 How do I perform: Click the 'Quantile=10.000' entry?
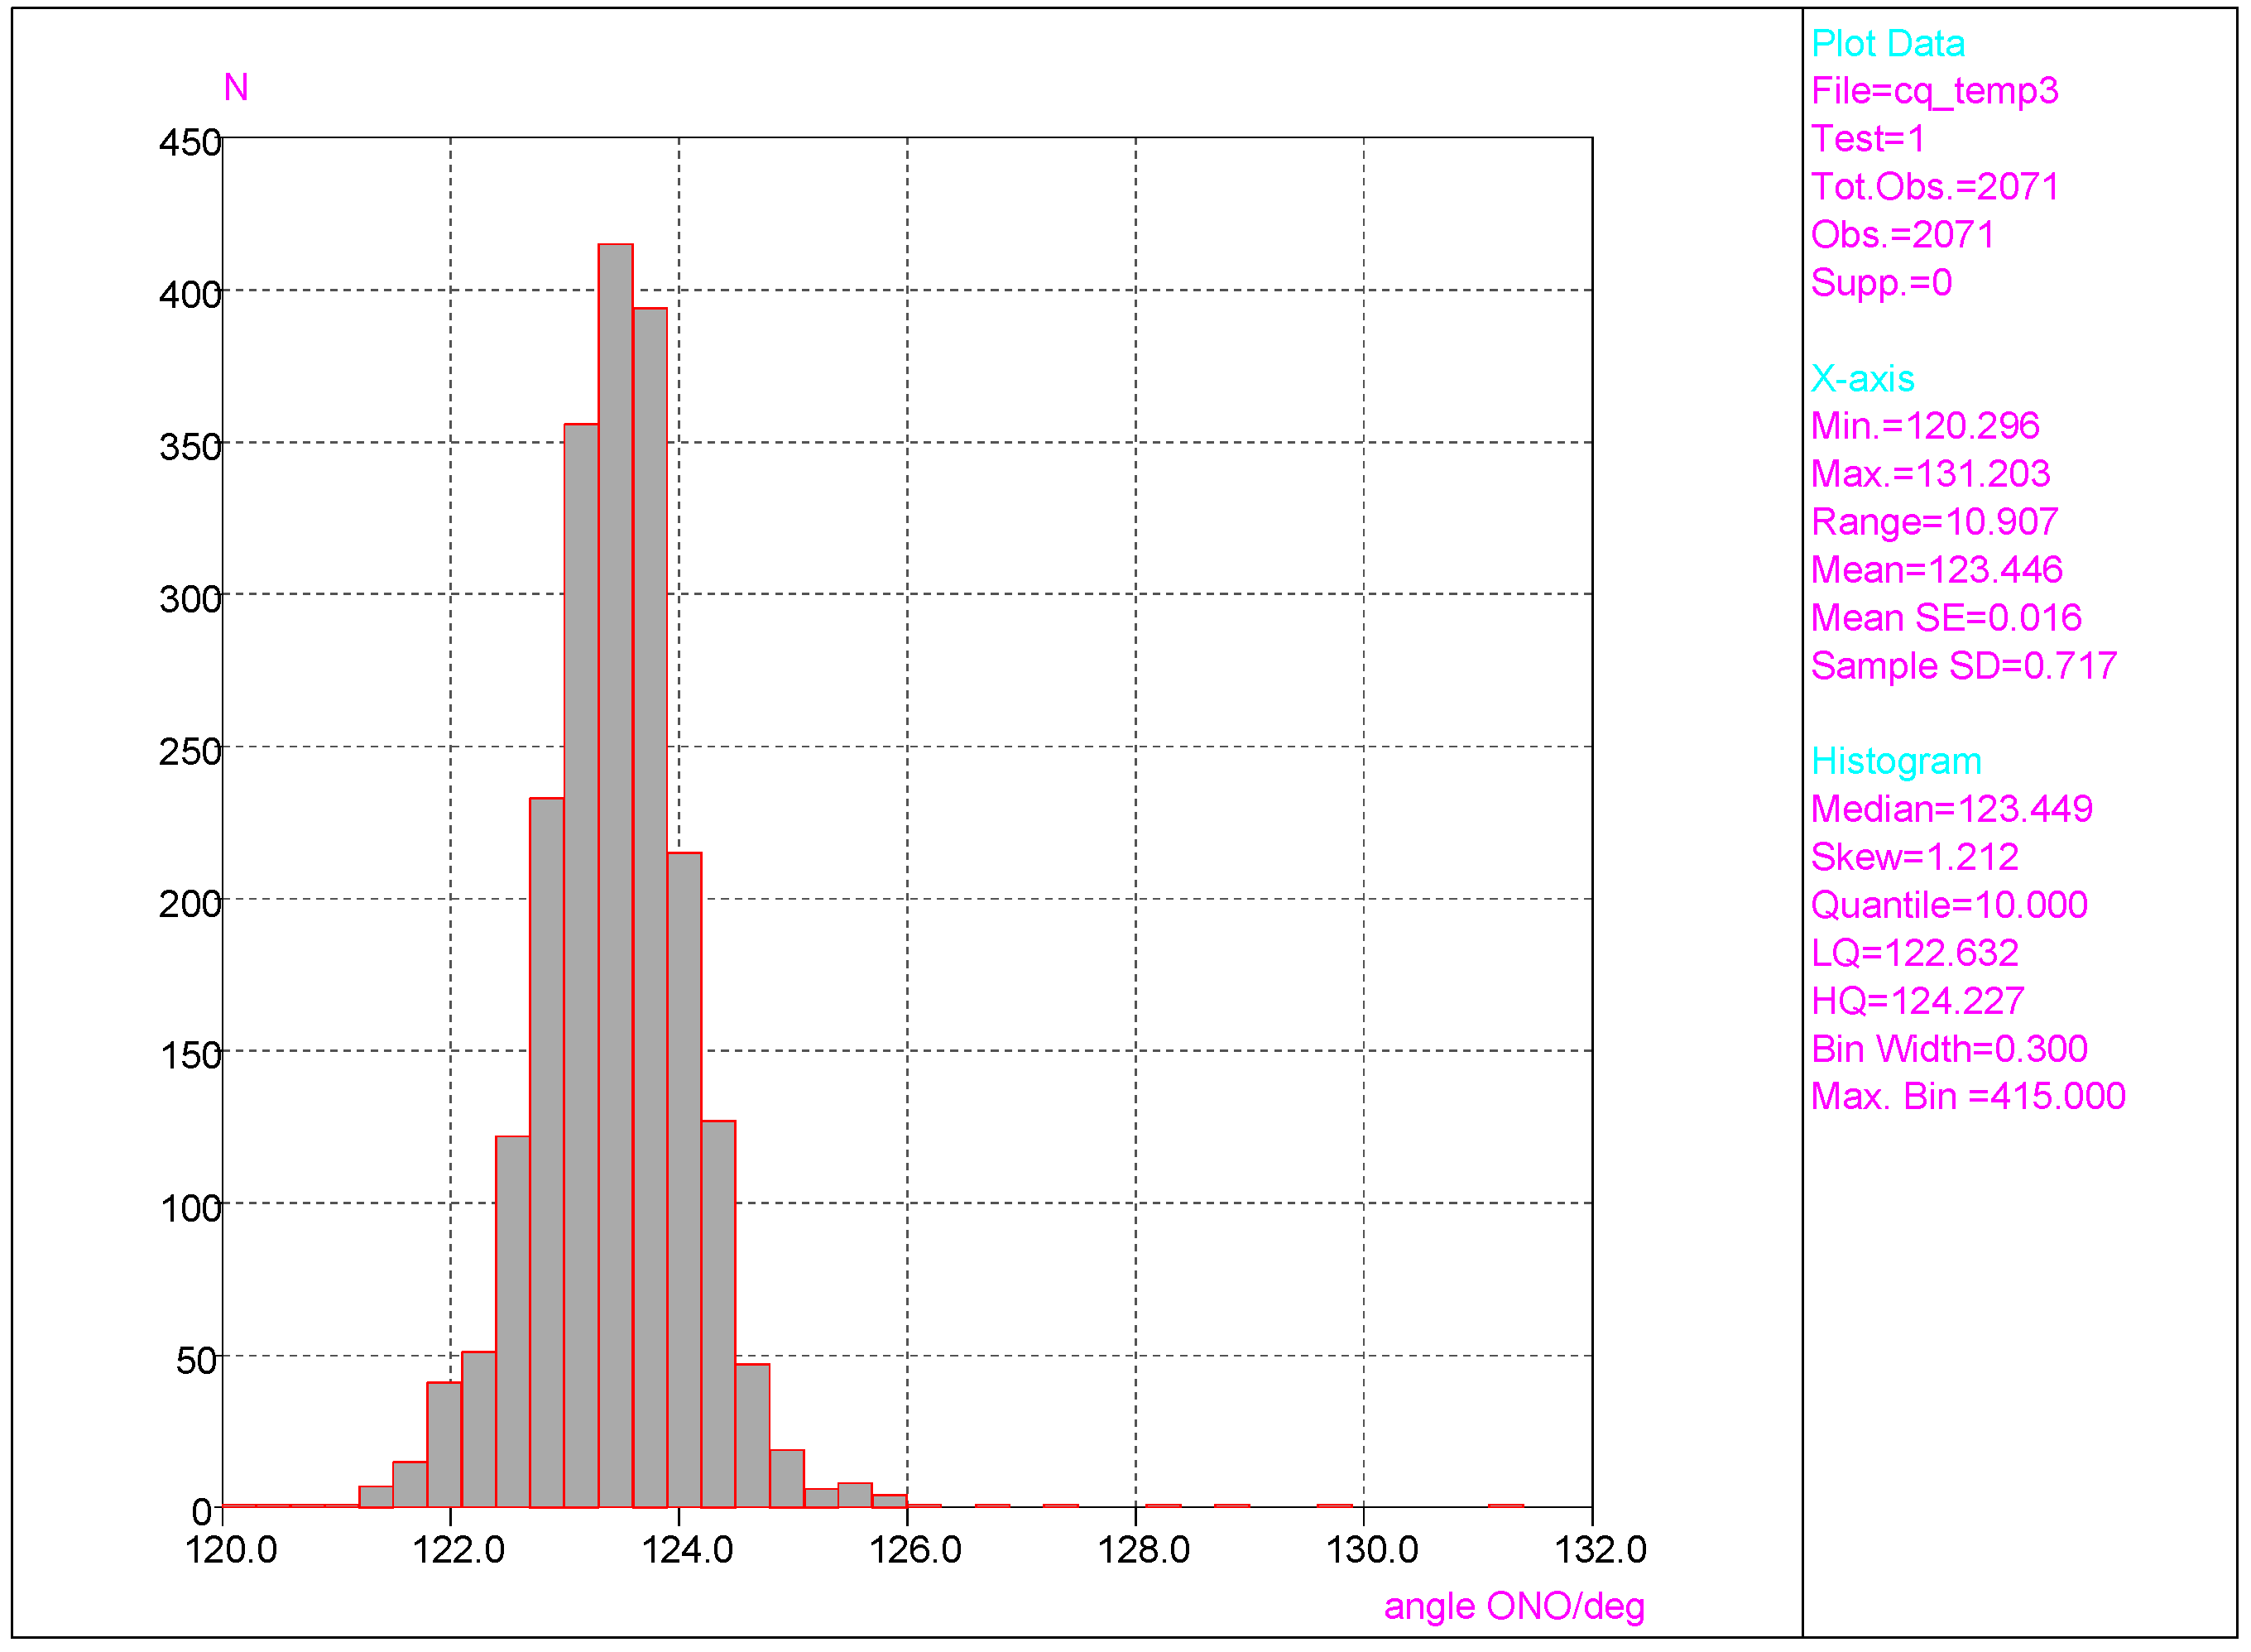(x=1949, y=905)
